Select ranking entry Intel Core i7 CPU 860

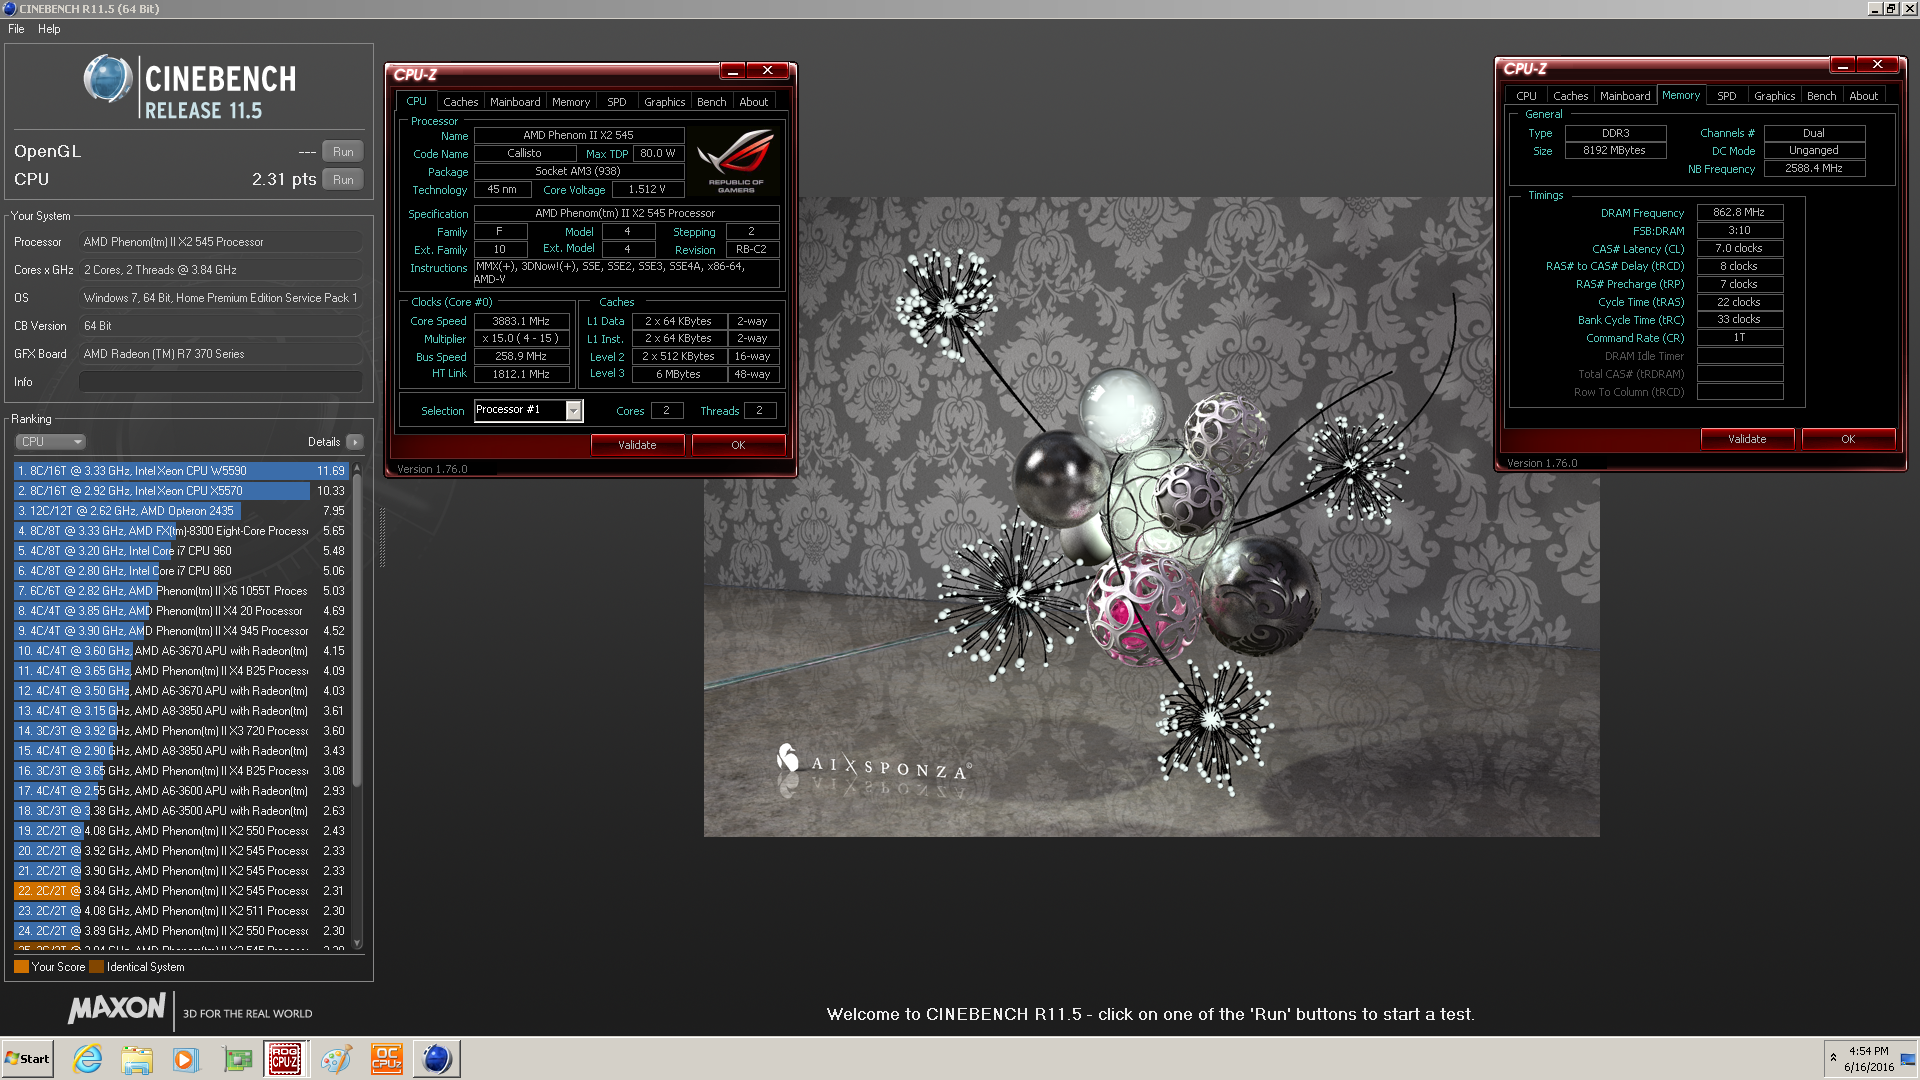[x=181, y=571]
